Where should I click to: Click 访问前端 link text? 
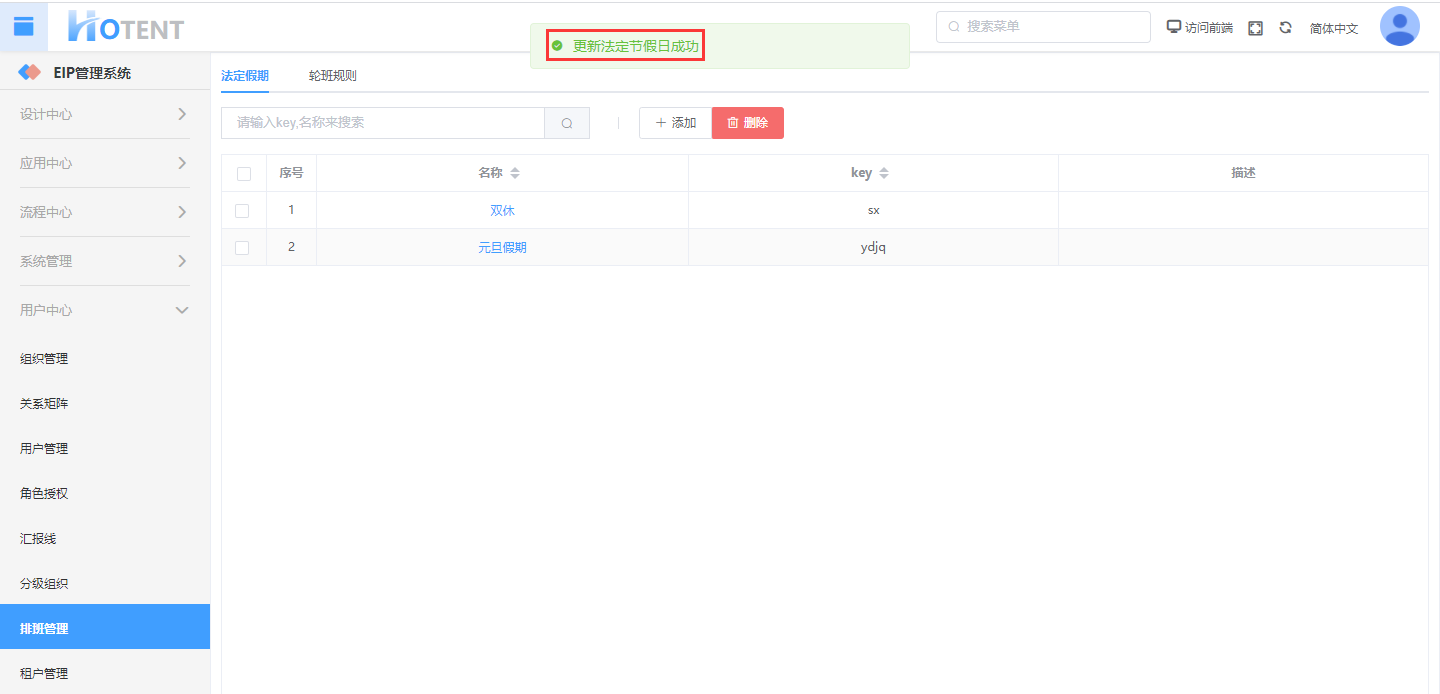1209,28
